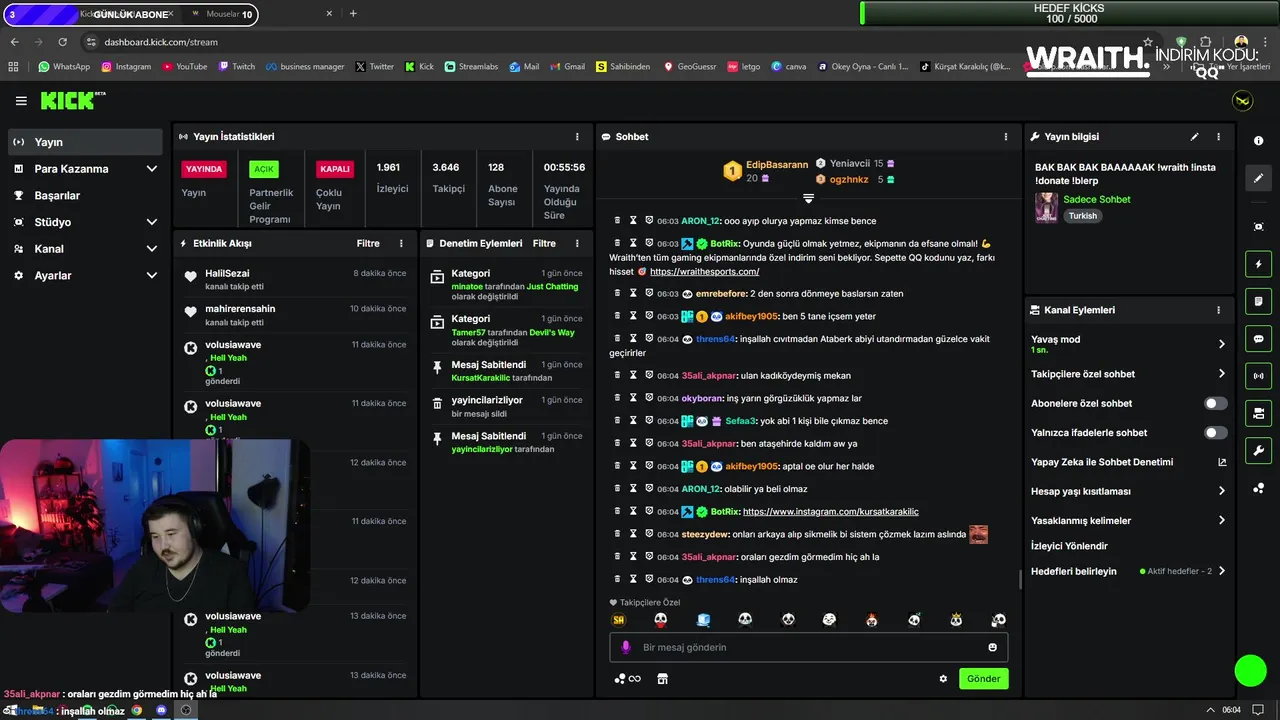Open the Yayın bilgisi three-dot menu

1218,137
